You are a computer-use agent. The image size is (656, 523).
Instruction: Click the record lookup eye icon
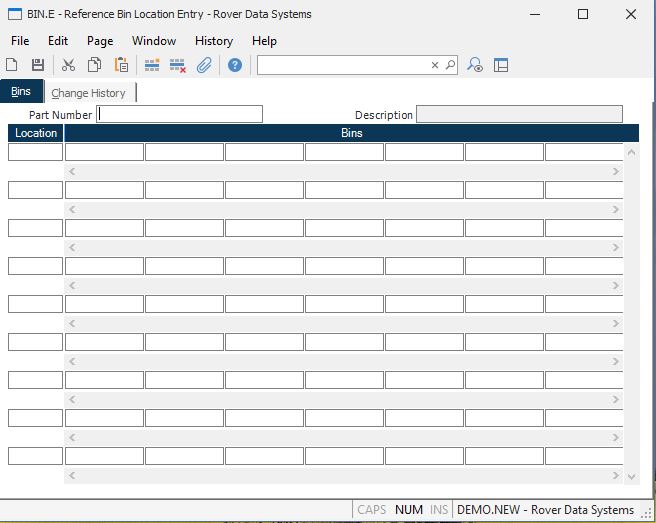click(x=475, y=65)
